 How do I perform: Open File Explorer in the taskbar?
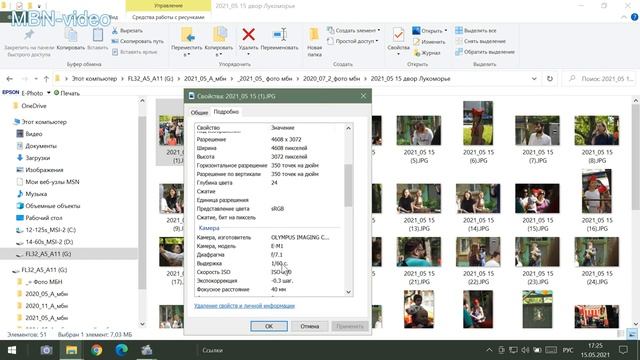click(x=71, y=350)
